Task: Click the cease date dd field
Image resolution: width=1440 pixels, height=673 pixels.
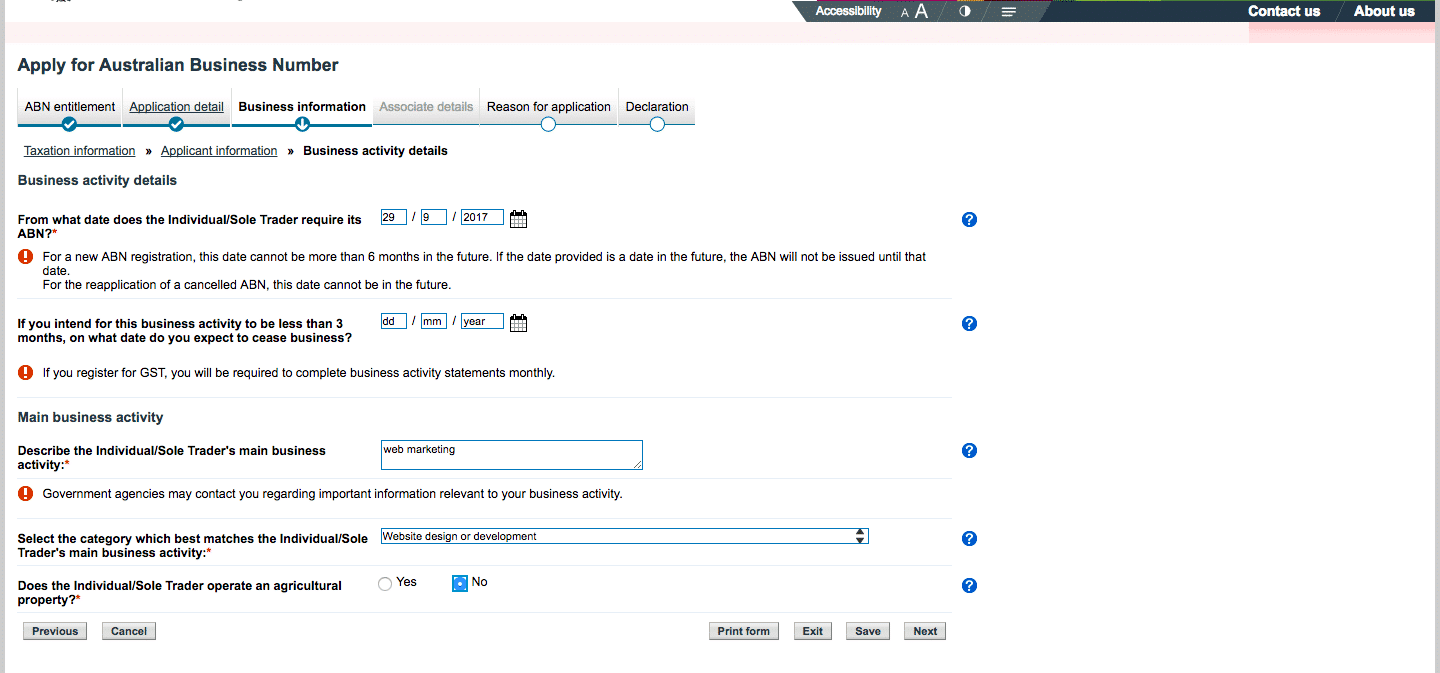Action: tap(394, 321)
